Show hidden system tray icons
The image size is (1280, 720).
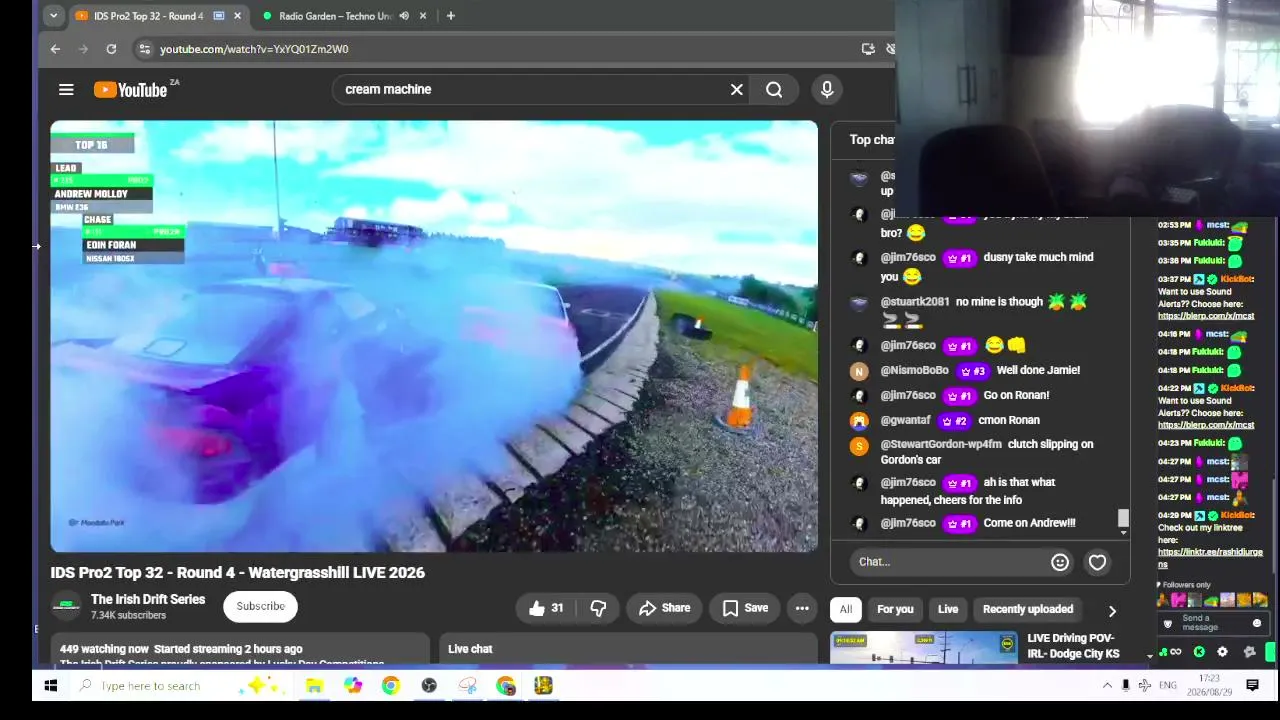(x=1107, y=686)
